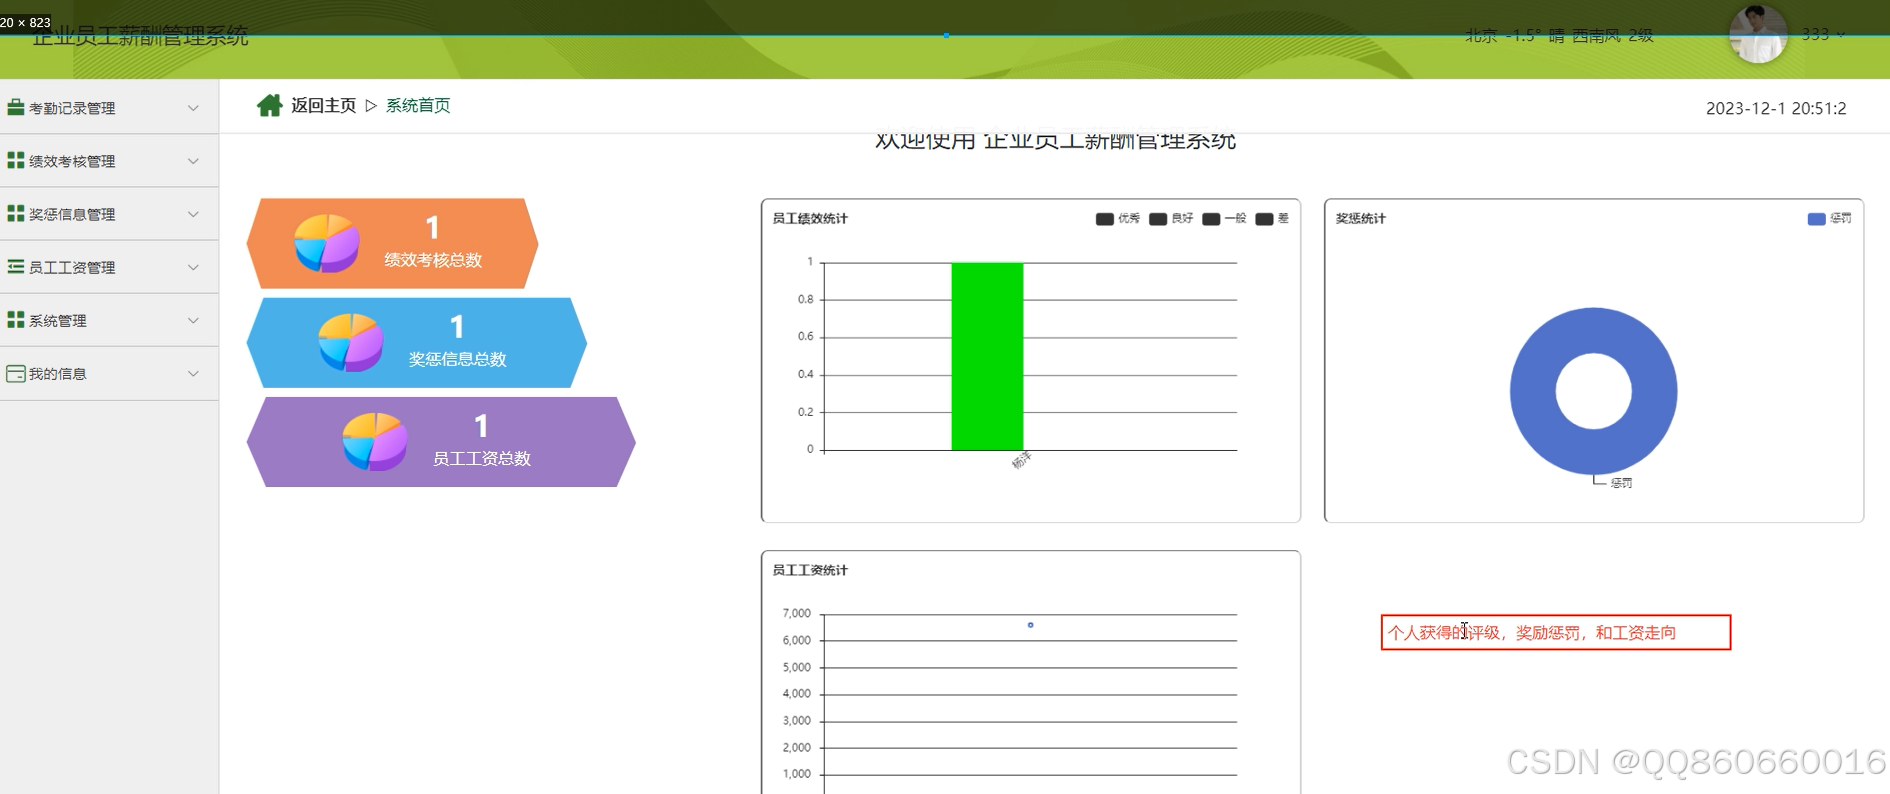Open the 奖惩信息管理 menu
The width and height of the screenshot is (1890, 794).
(109, 214)
